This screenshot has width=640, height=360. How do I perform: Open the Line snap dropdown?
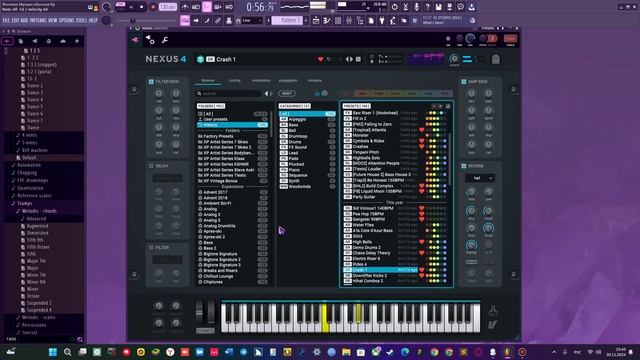(251, 20)
